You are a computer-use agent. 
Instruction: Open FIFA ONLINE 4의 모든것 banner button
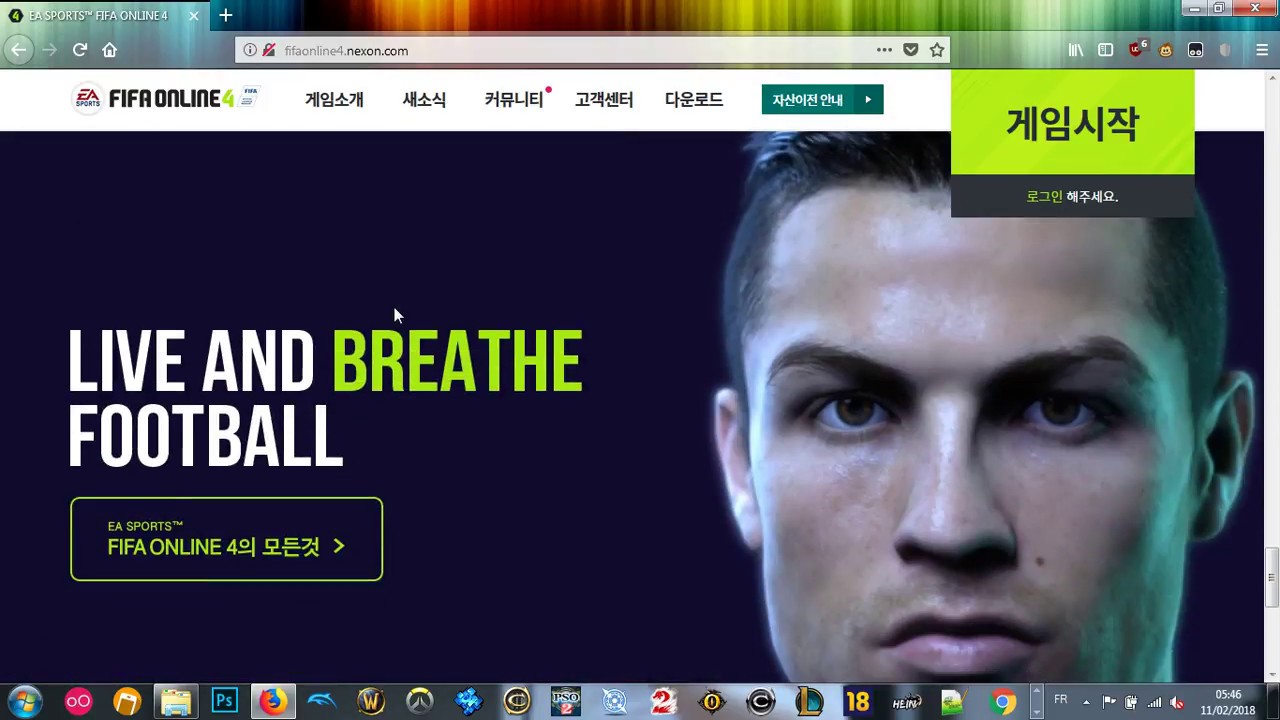tap(226, 539)
